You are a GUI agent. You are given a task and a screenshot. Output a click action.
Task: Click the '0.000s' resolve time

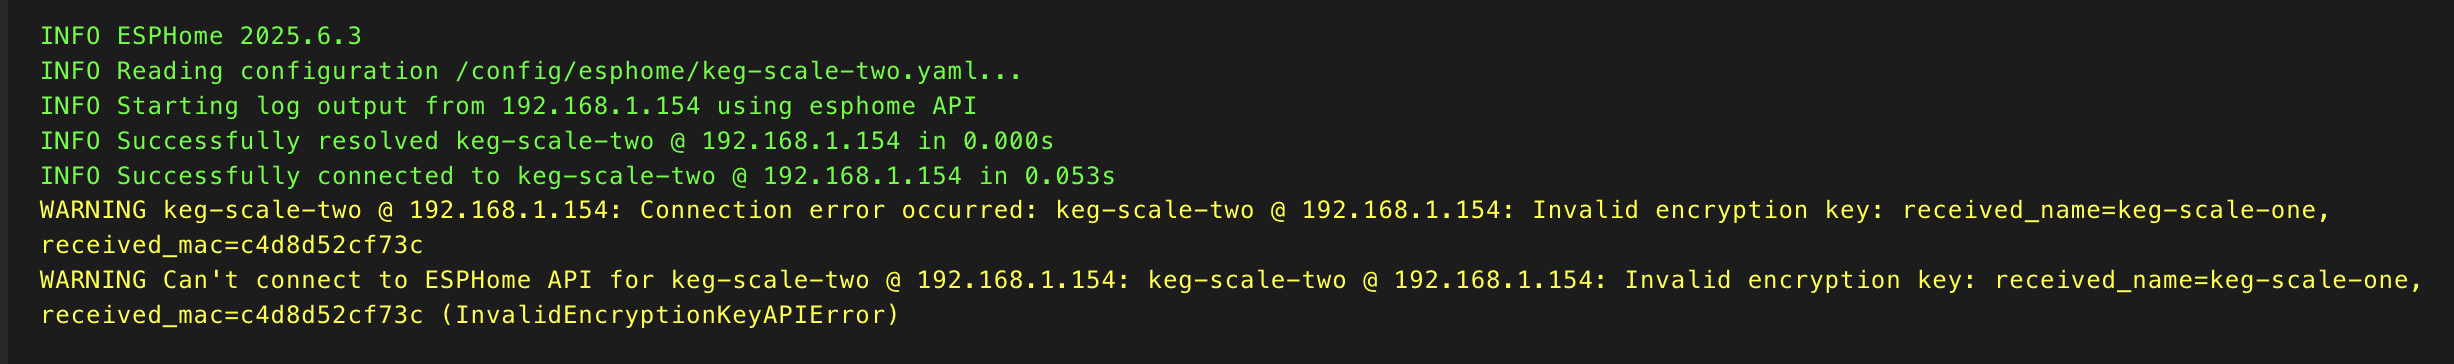point(1008,141)
